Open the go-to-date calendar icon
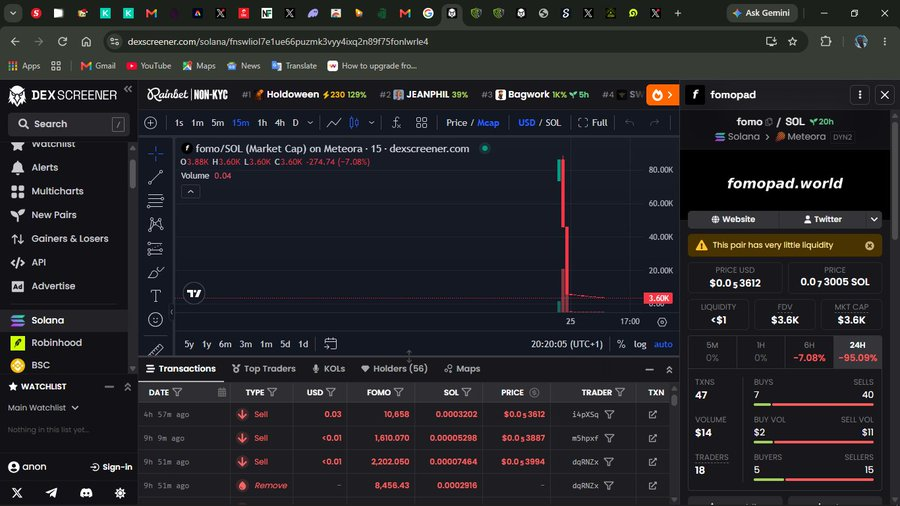 point(331,344)
